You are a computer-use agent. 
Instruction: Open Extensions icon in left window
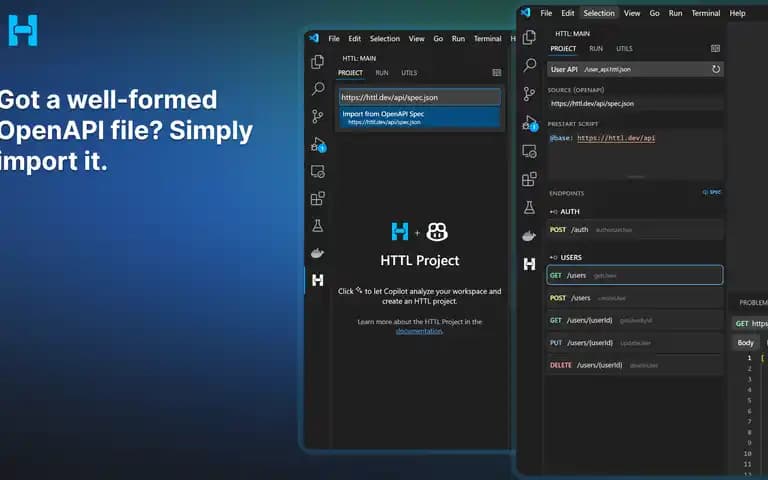pos(317,198)
